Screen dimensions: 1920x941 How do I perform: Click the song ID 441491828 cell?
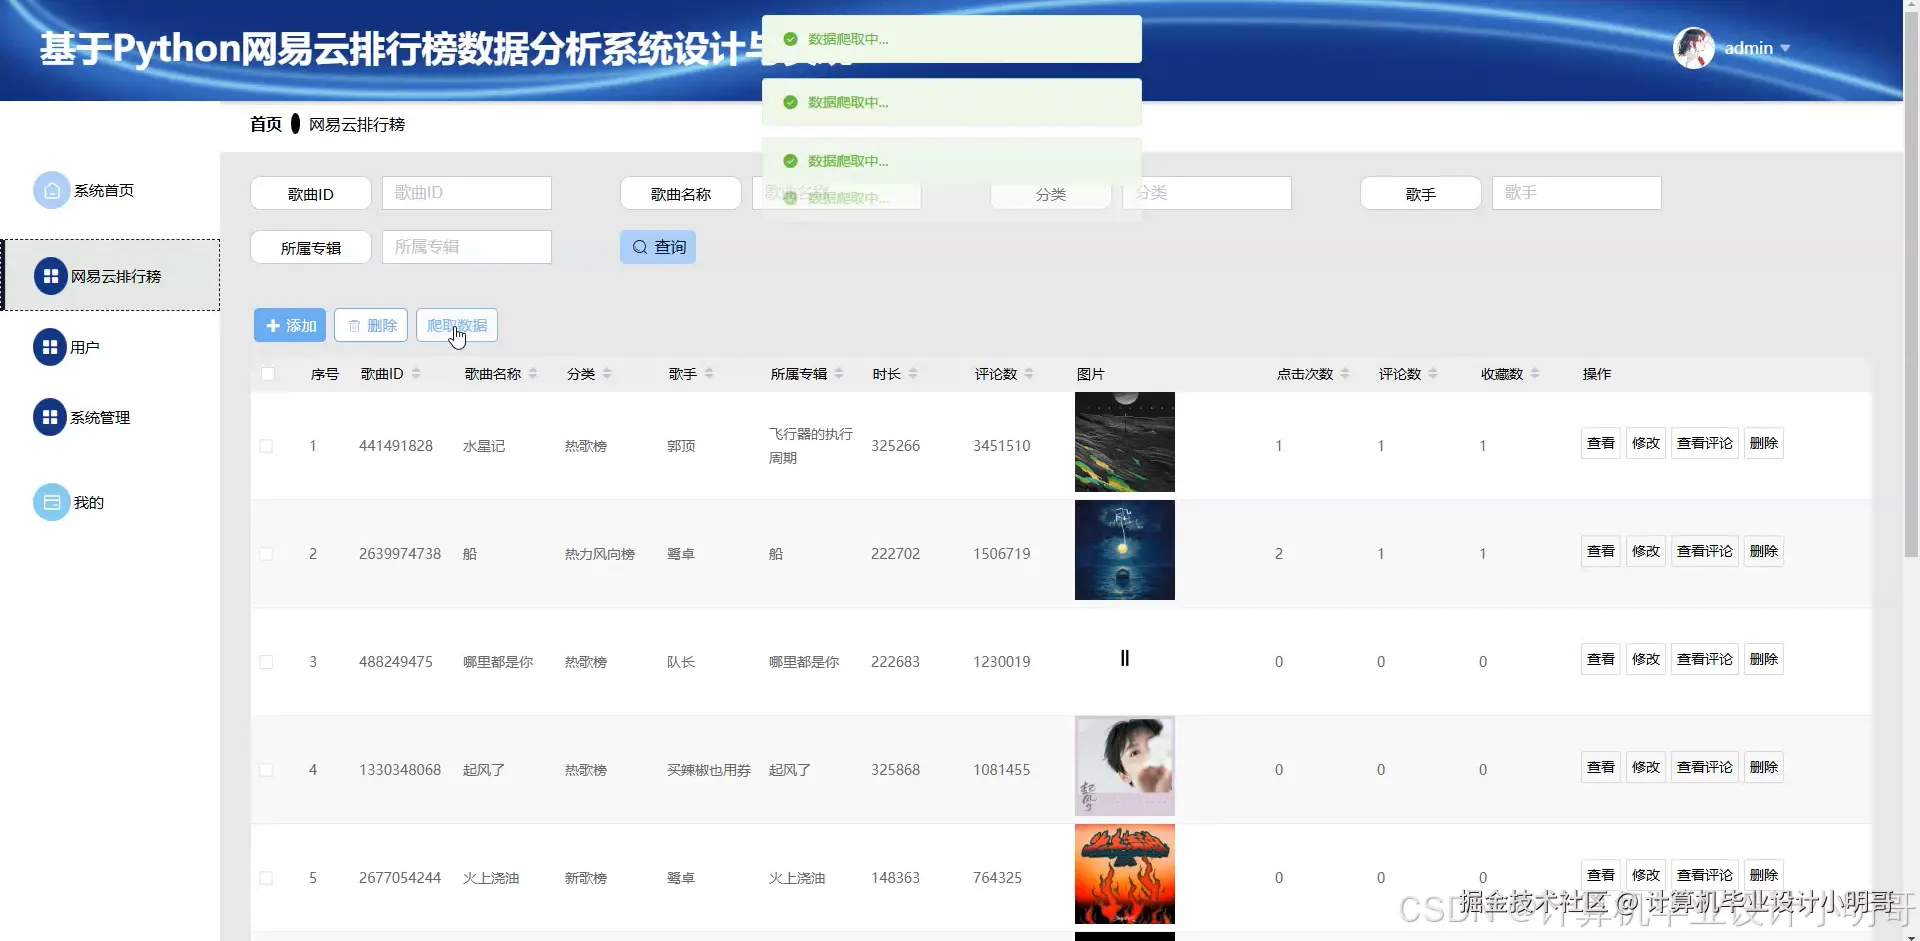(x=396, y=446)
